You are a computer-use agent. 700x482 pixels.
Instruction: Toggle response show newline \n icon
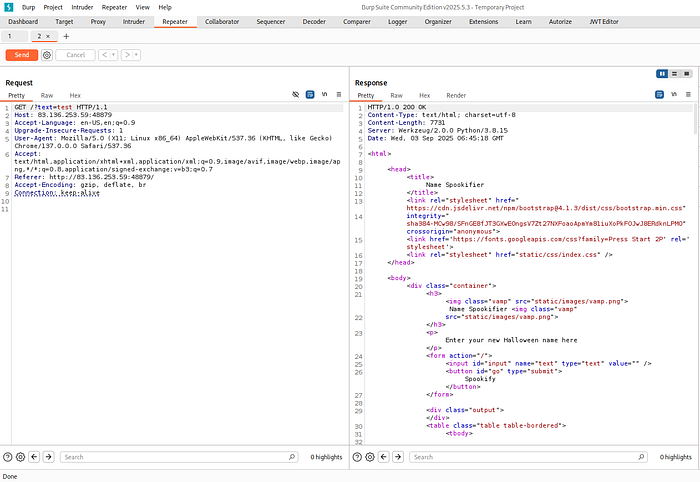tap(674, 95)
